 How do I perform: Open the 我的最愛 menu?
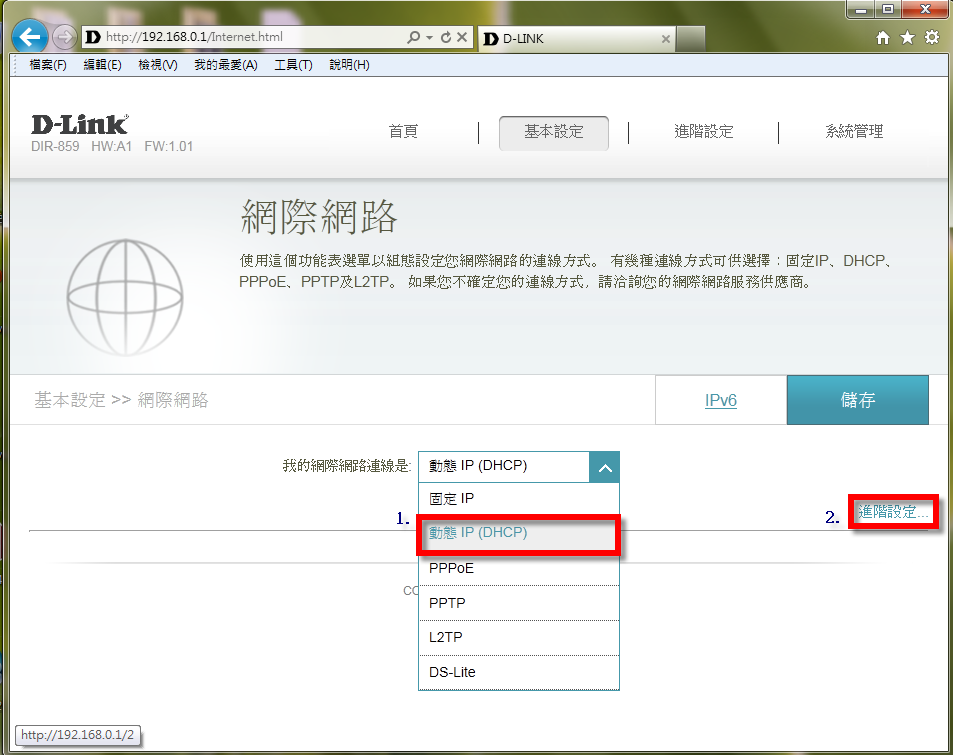click(225, 65)
